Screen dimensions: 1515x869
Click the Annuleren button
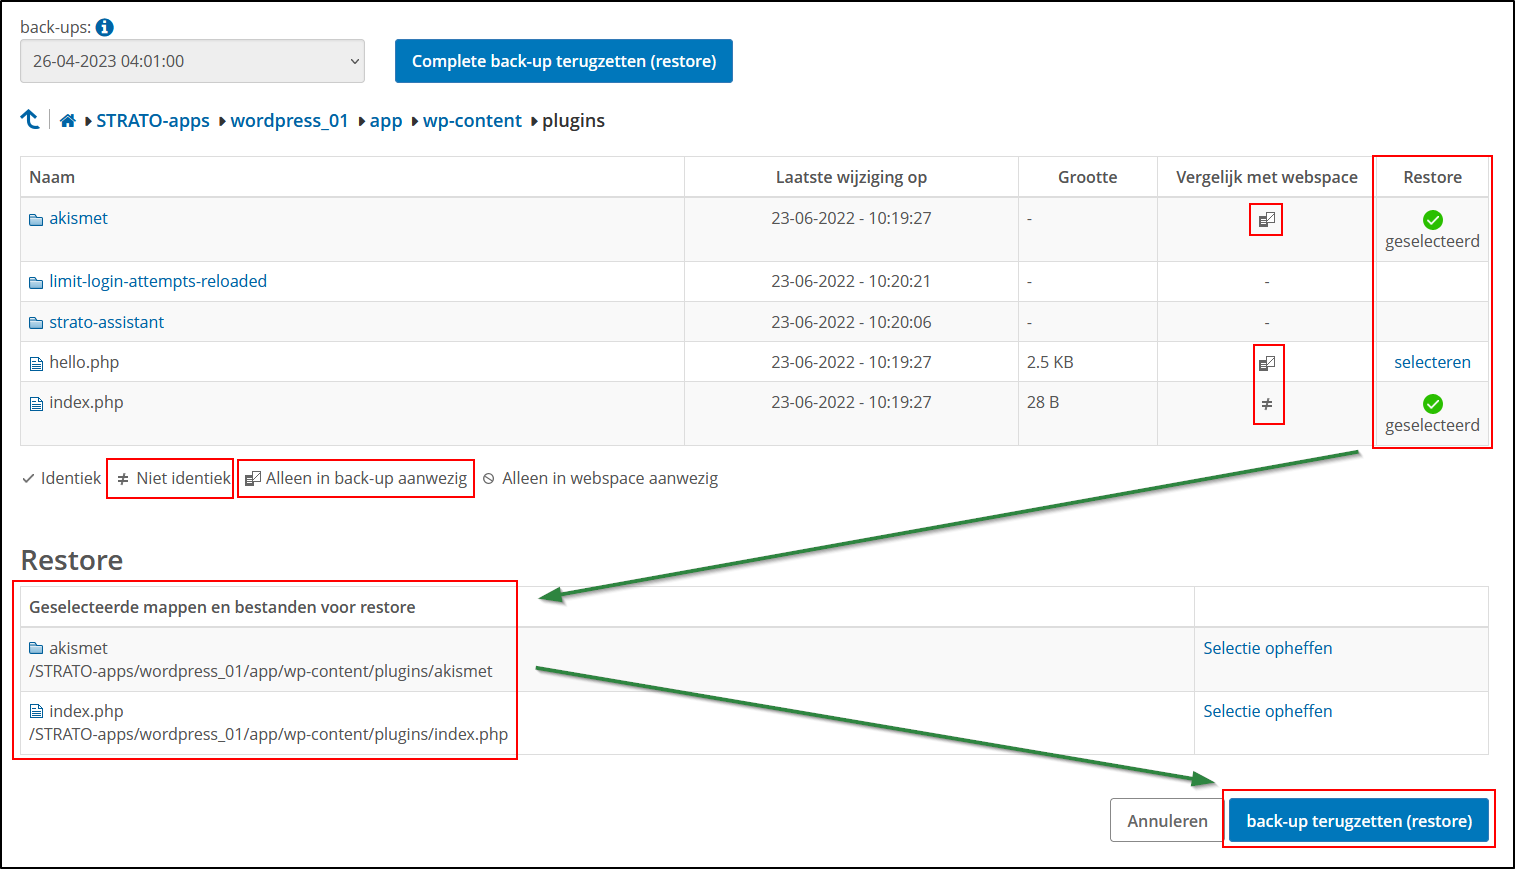tap(1165, 820)
